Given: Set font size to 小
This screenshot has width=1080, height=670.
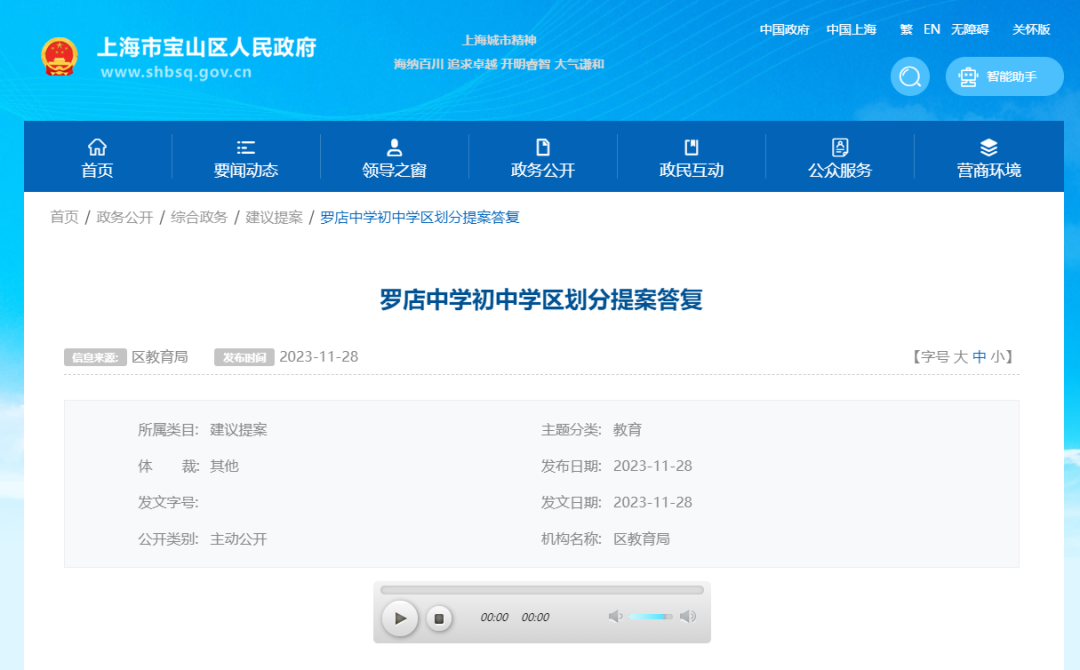Looking at the screenshot, I should pyautogui.click(x=997, y=357).
